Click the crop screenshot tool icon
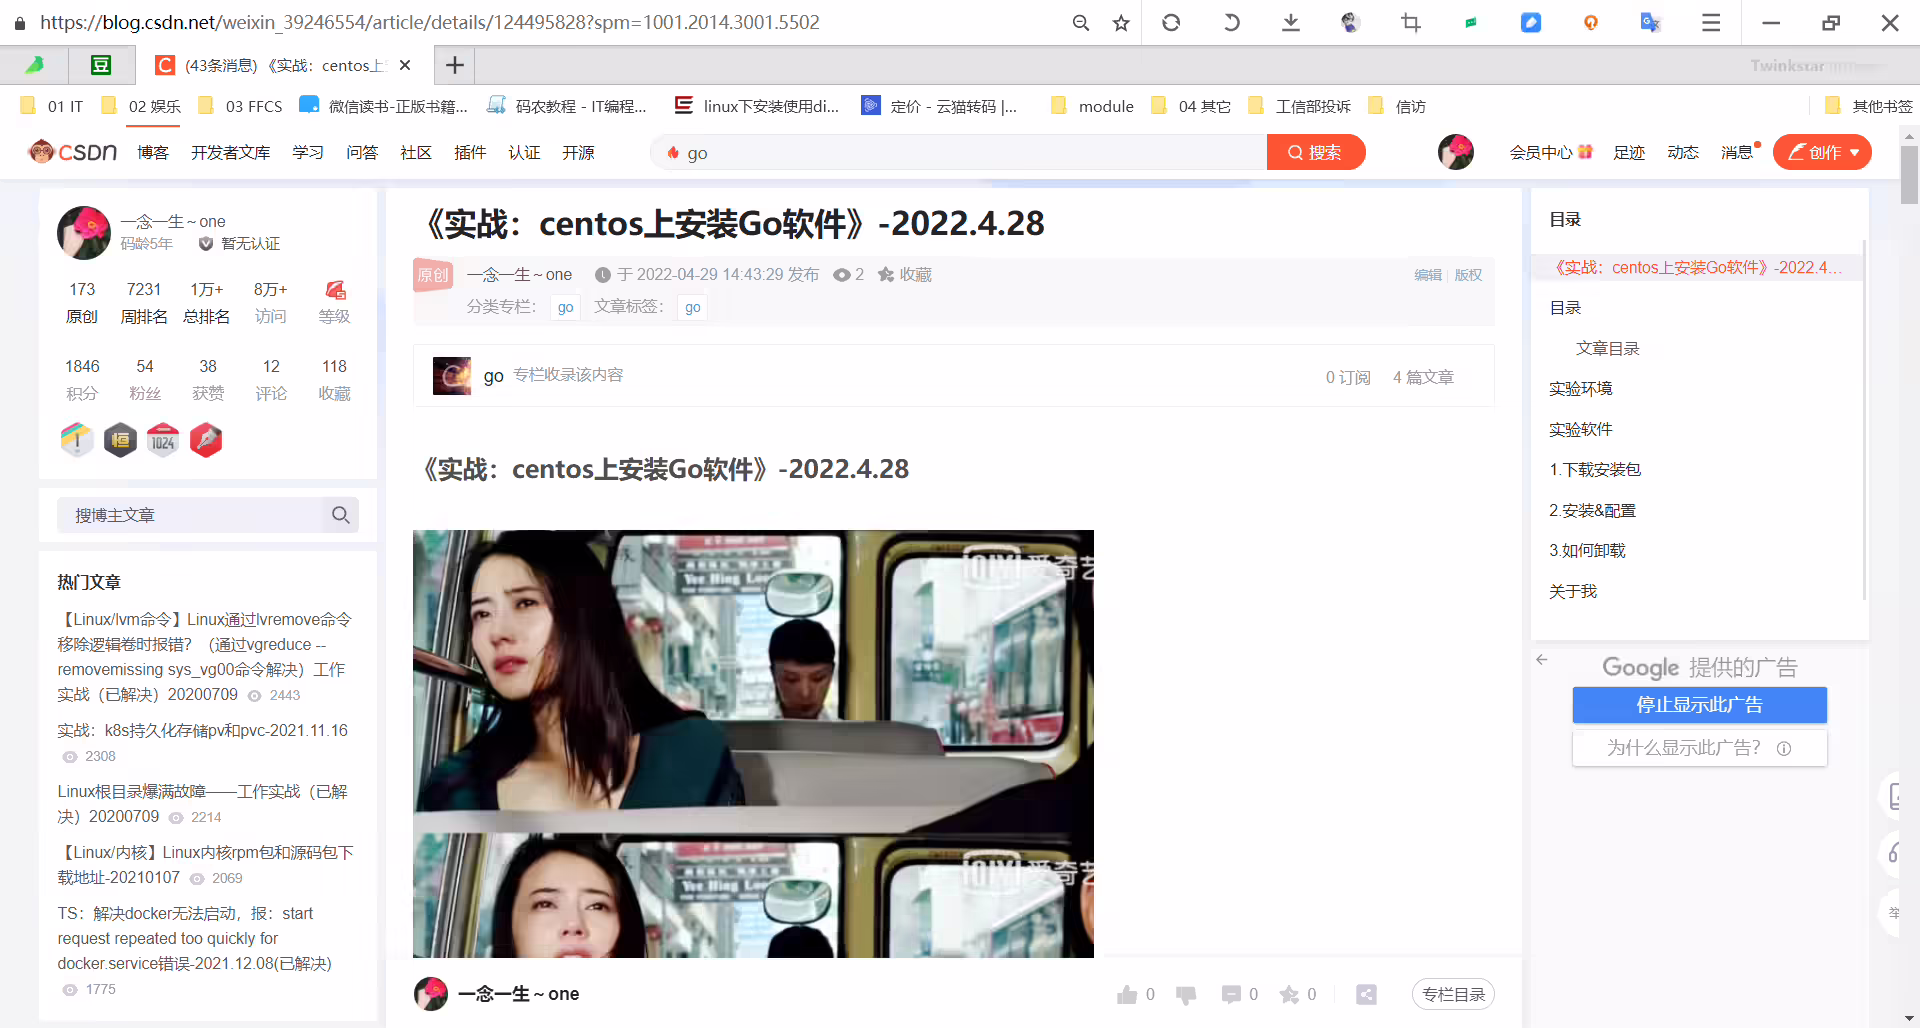The width and height of the screenshot is (1920, 1028). point(1411,22)
